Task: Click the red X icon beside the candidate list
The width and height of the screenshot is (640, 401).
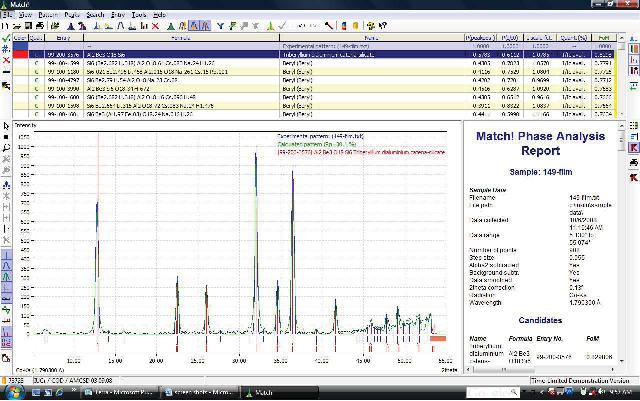Action: point(6,59)
